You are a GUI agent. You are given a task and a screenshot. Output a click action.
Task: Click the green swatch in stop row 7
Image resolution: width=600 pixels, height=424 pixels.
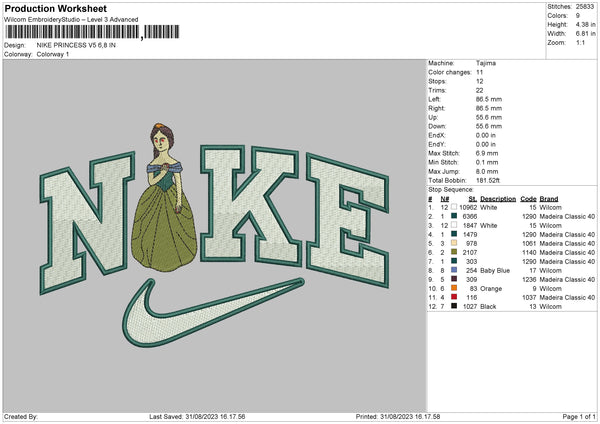(454, 261)
